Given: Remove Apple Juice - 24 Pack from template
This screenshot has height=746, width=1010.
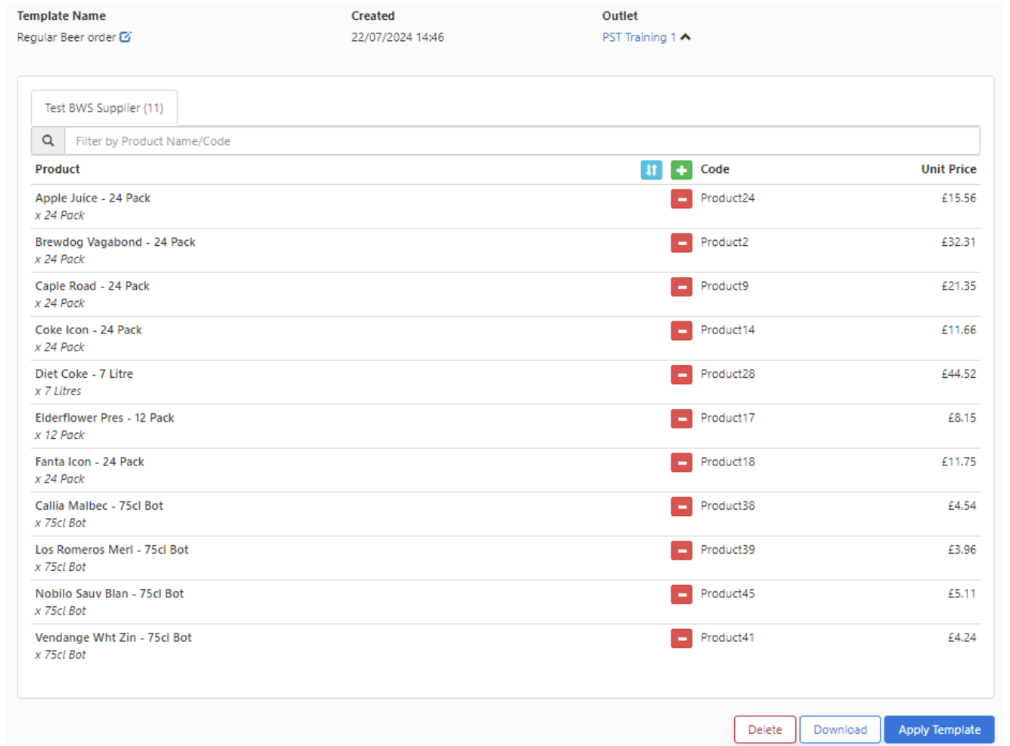Looking at the screenshot, I should point(681,199).
